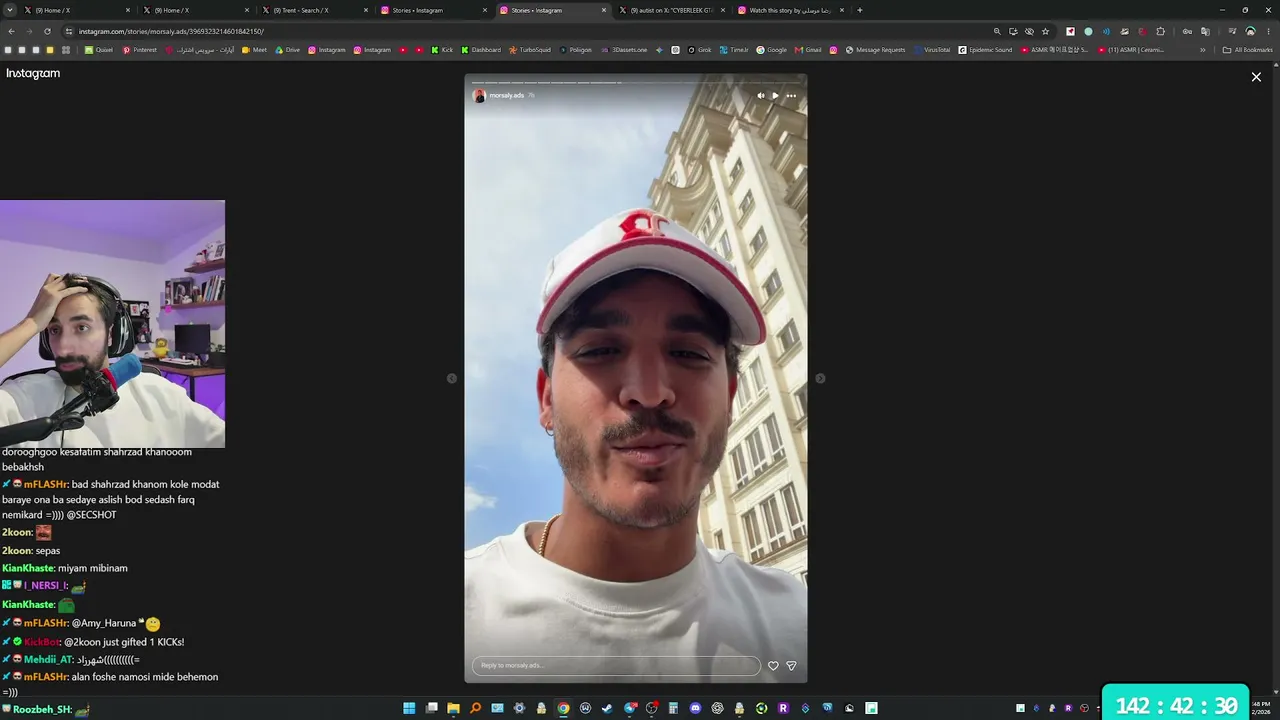Screen dimensions: 1280x720
Task: Go to the previous story arrow
Action: point(452,378)
